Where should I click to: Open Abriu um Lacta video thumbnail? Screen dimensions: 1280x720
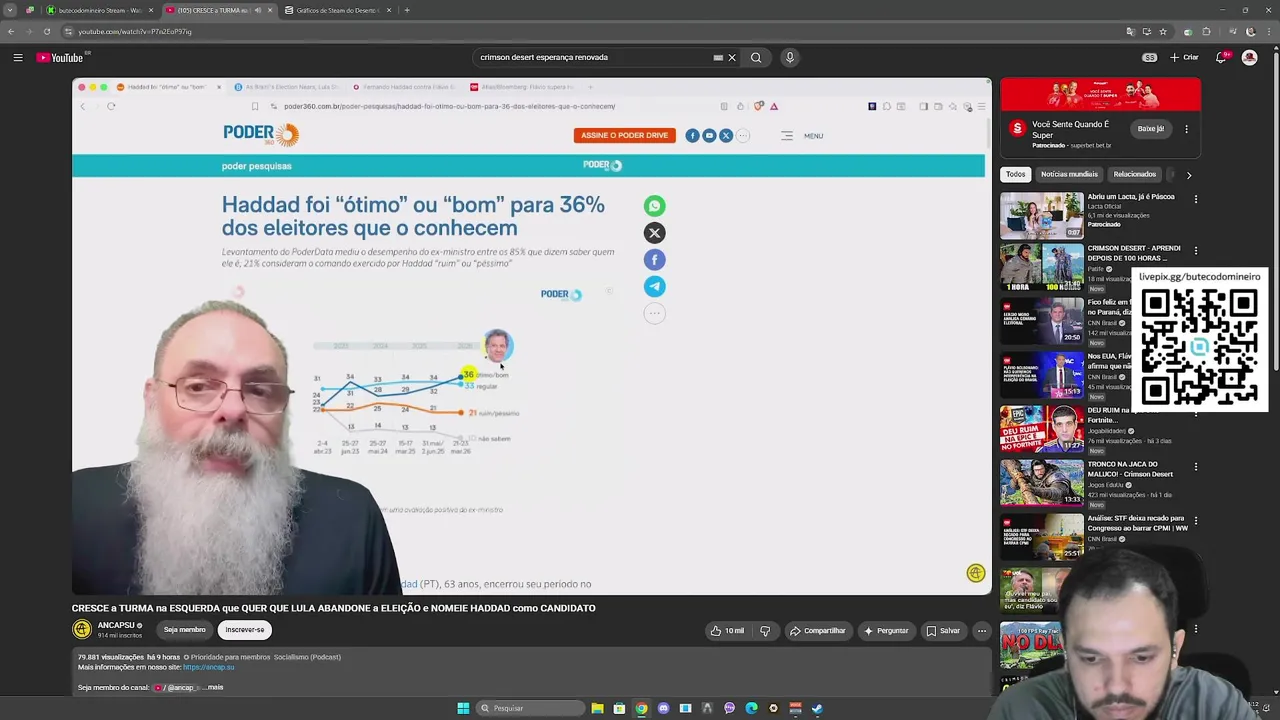click(x=1042, y=215)
